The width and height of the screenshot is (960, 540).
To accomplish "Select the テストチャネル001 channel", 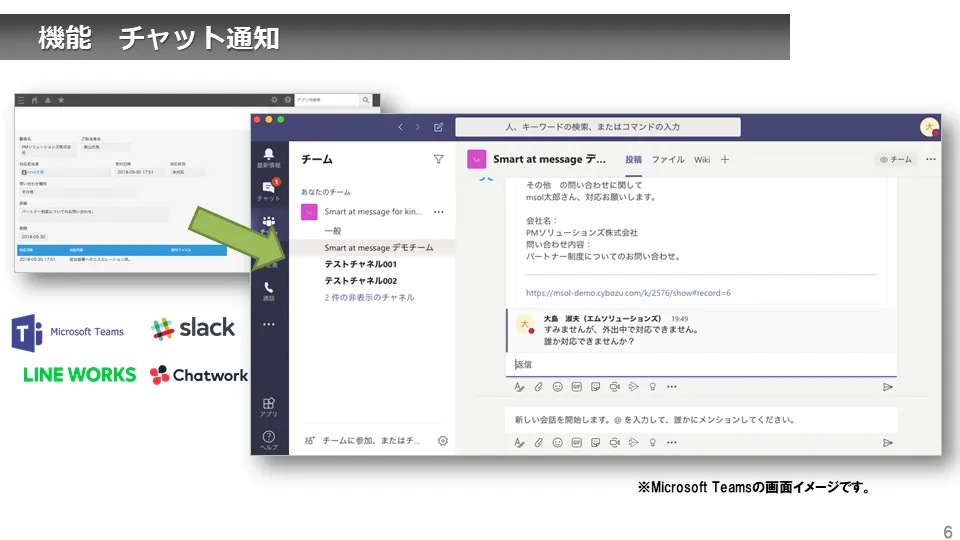I will 360,264.
